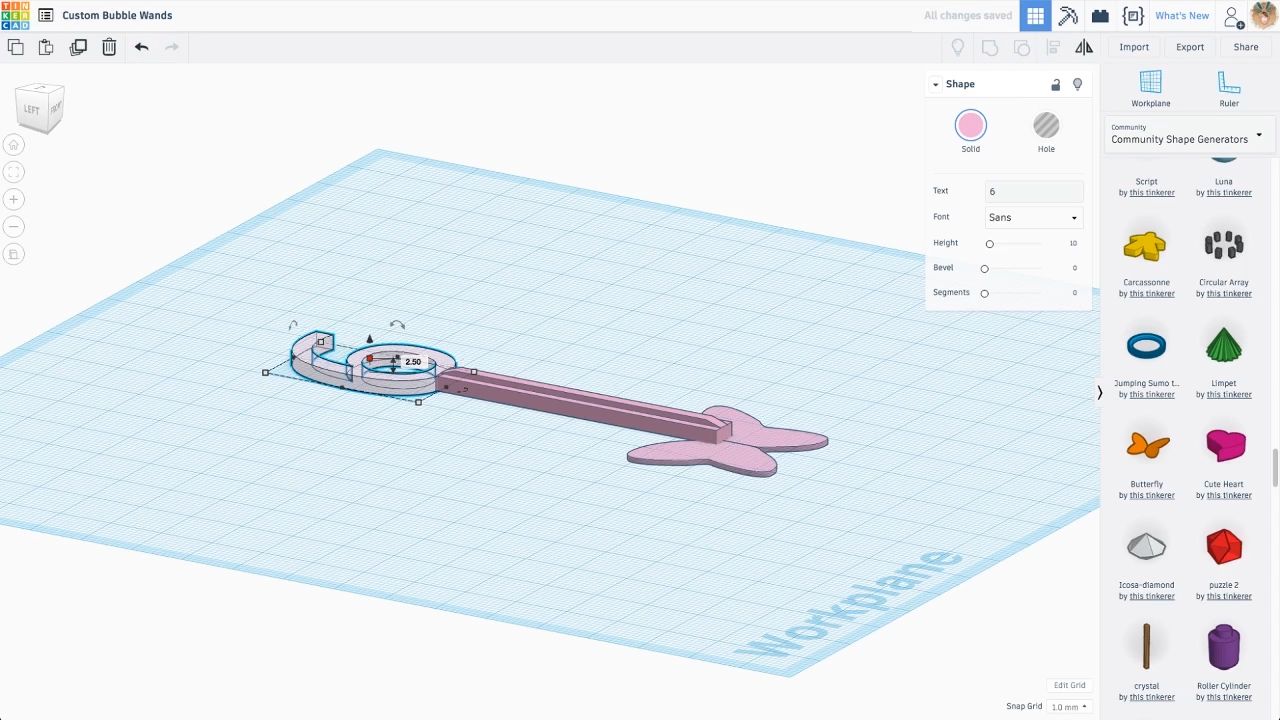The width and height of the screenshot is (1280, 720).
Task: Activate the Mirror tool
Action: click(1084, 47)
